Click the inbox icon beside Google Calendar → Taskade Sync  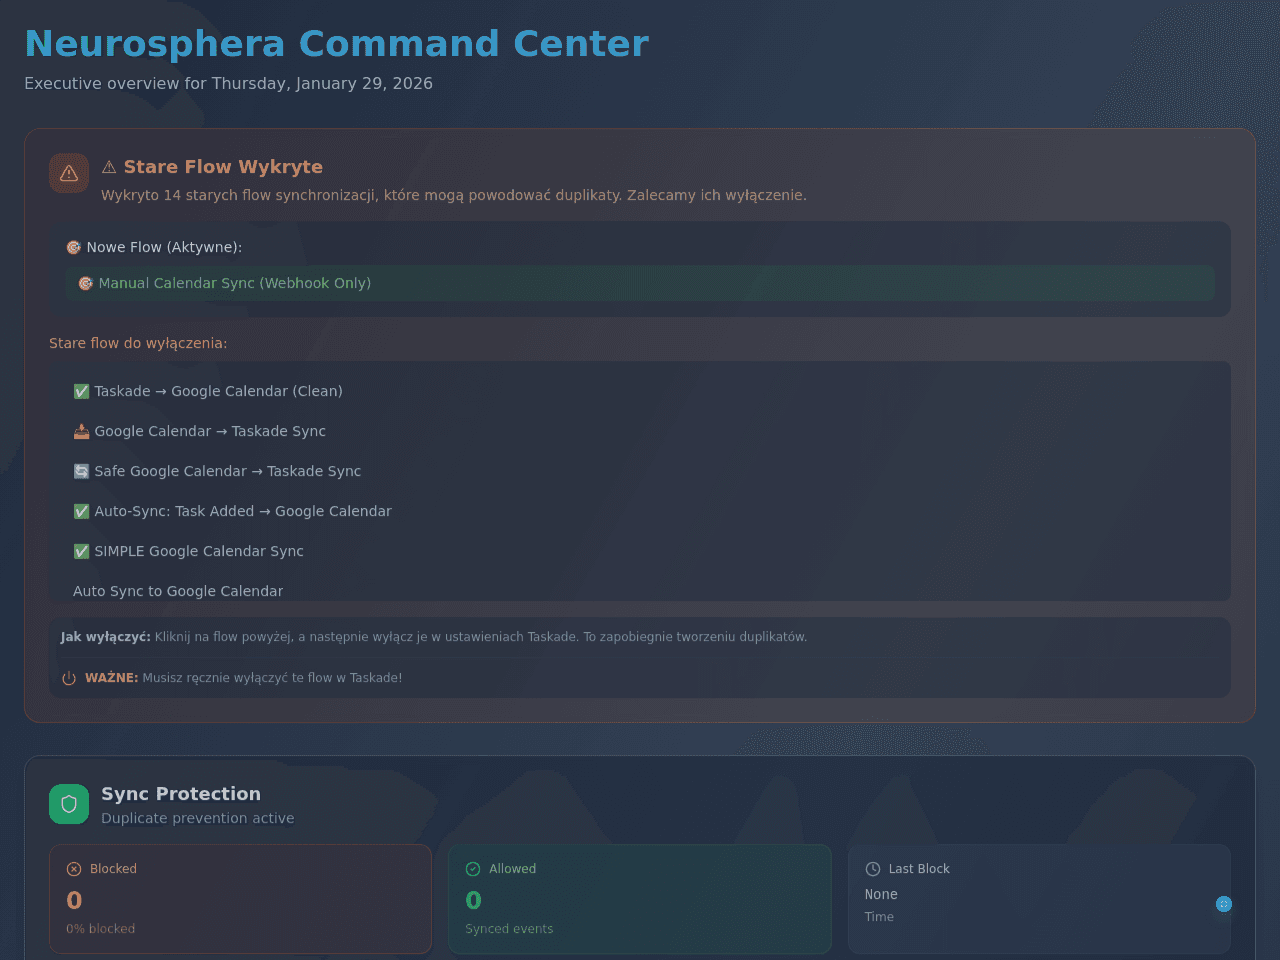(81, 431)
